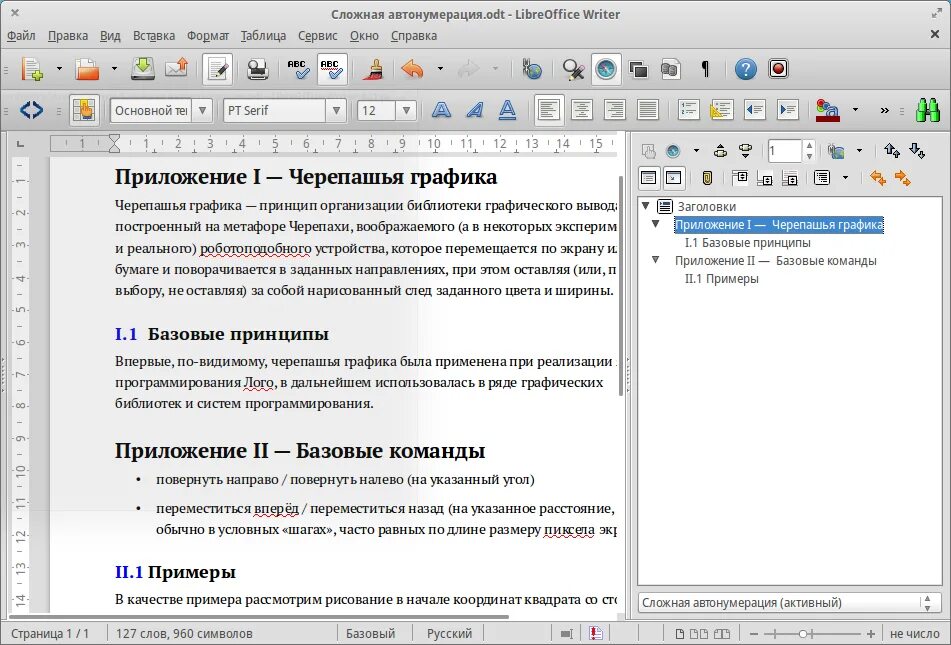The image size is (951, 645).
Task: Click the single-page view icon in status bar
Action: coord(679,632)
